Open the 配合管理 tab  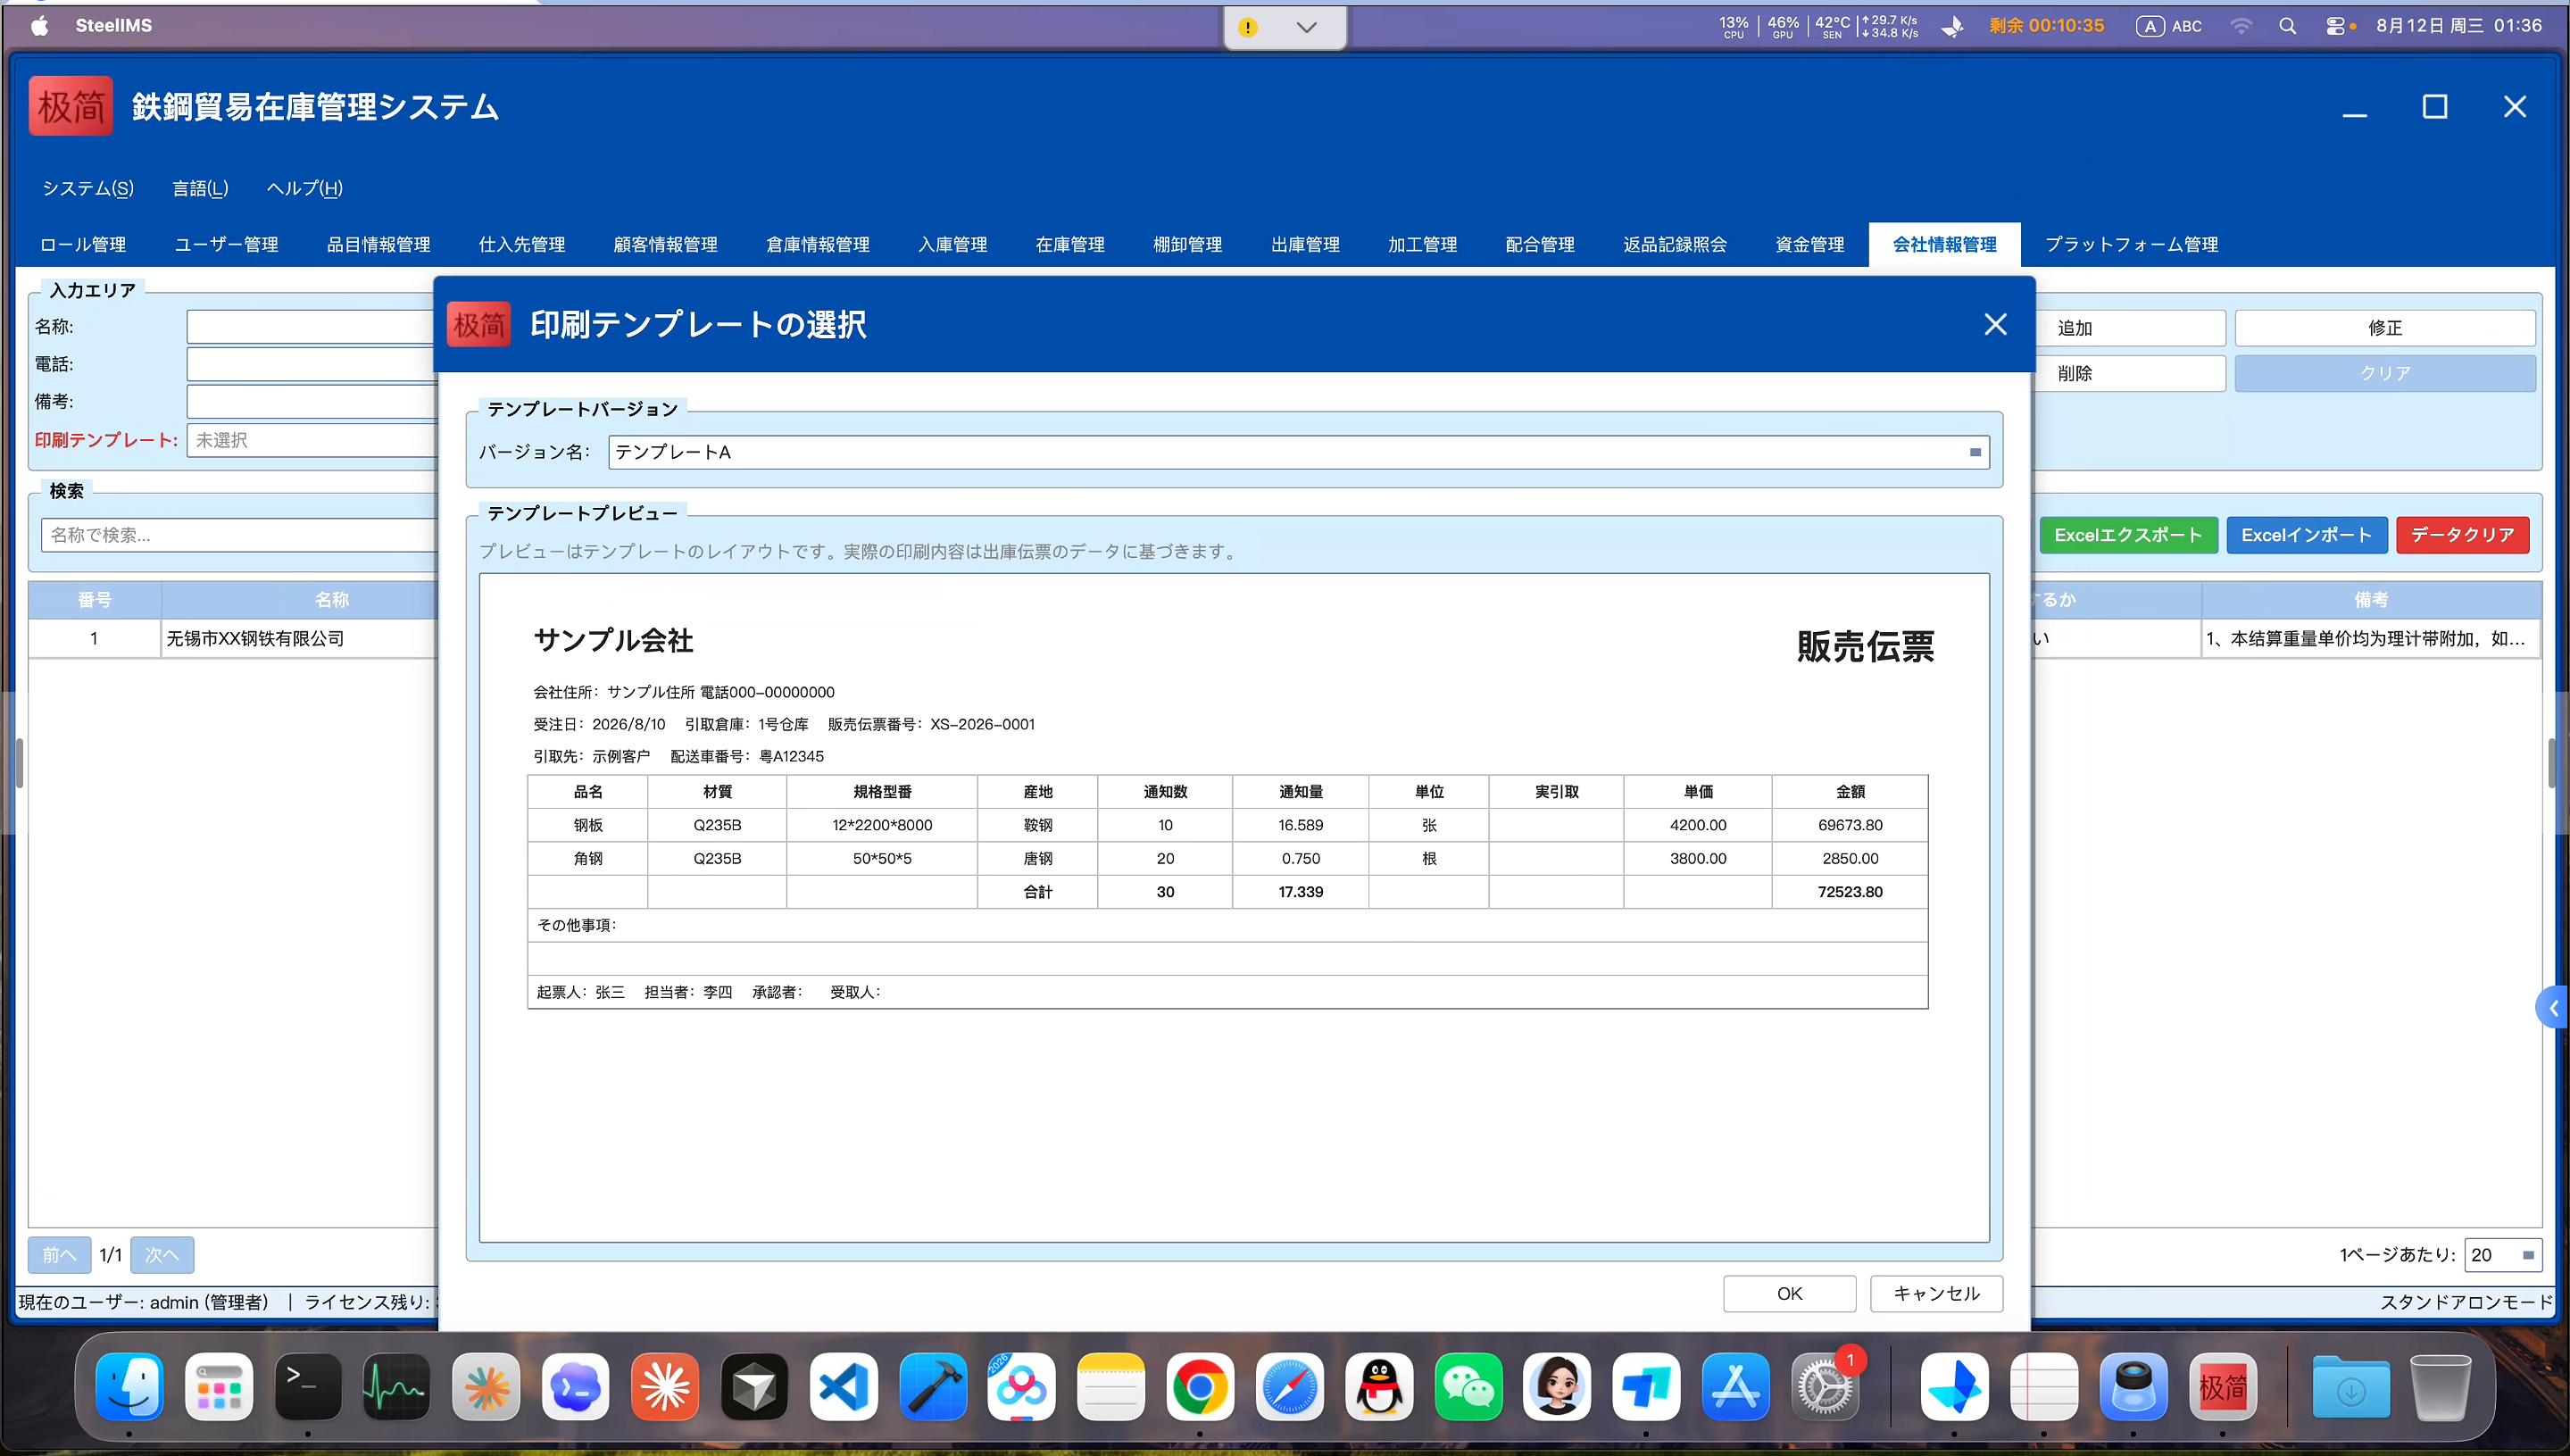tap(1540, 244)
